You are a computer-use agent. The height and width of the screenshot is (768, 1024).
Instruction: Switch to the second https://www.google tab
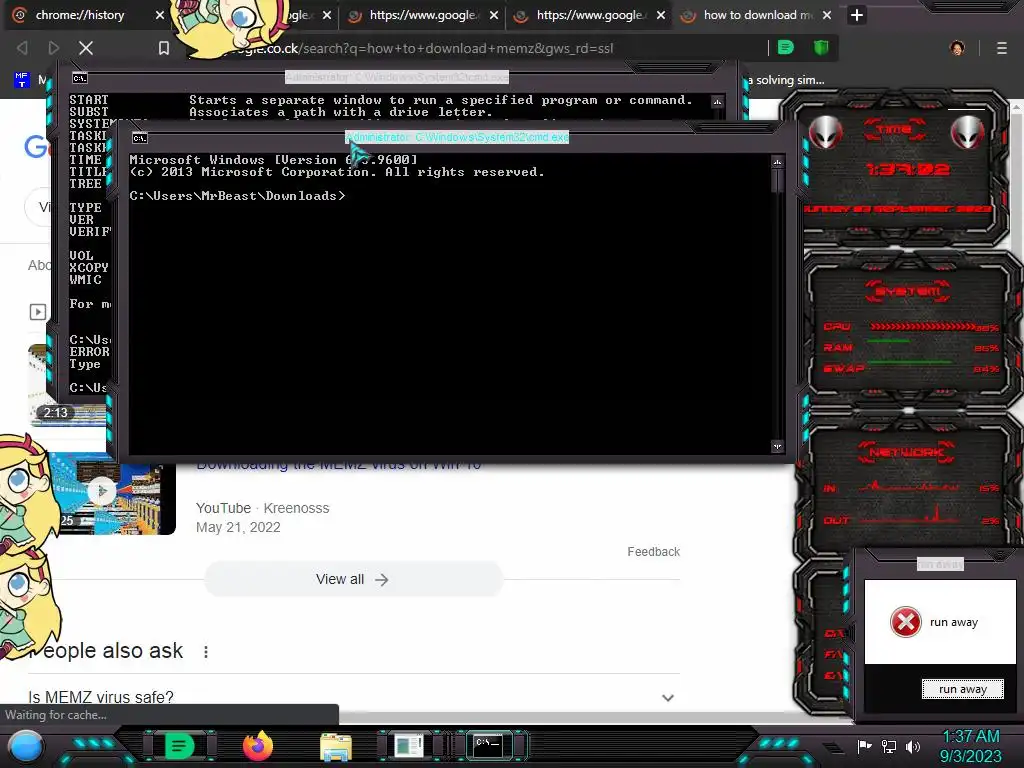(590, 15)
